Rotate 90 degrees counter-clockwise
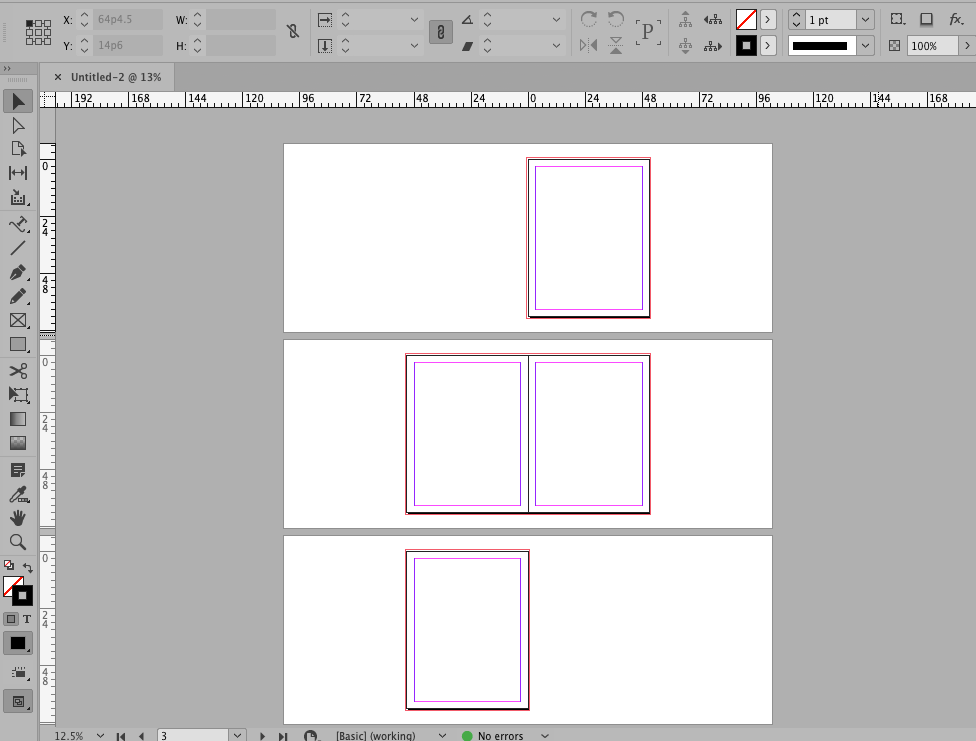This screenshot has width=976, height=741. [616, 19]
